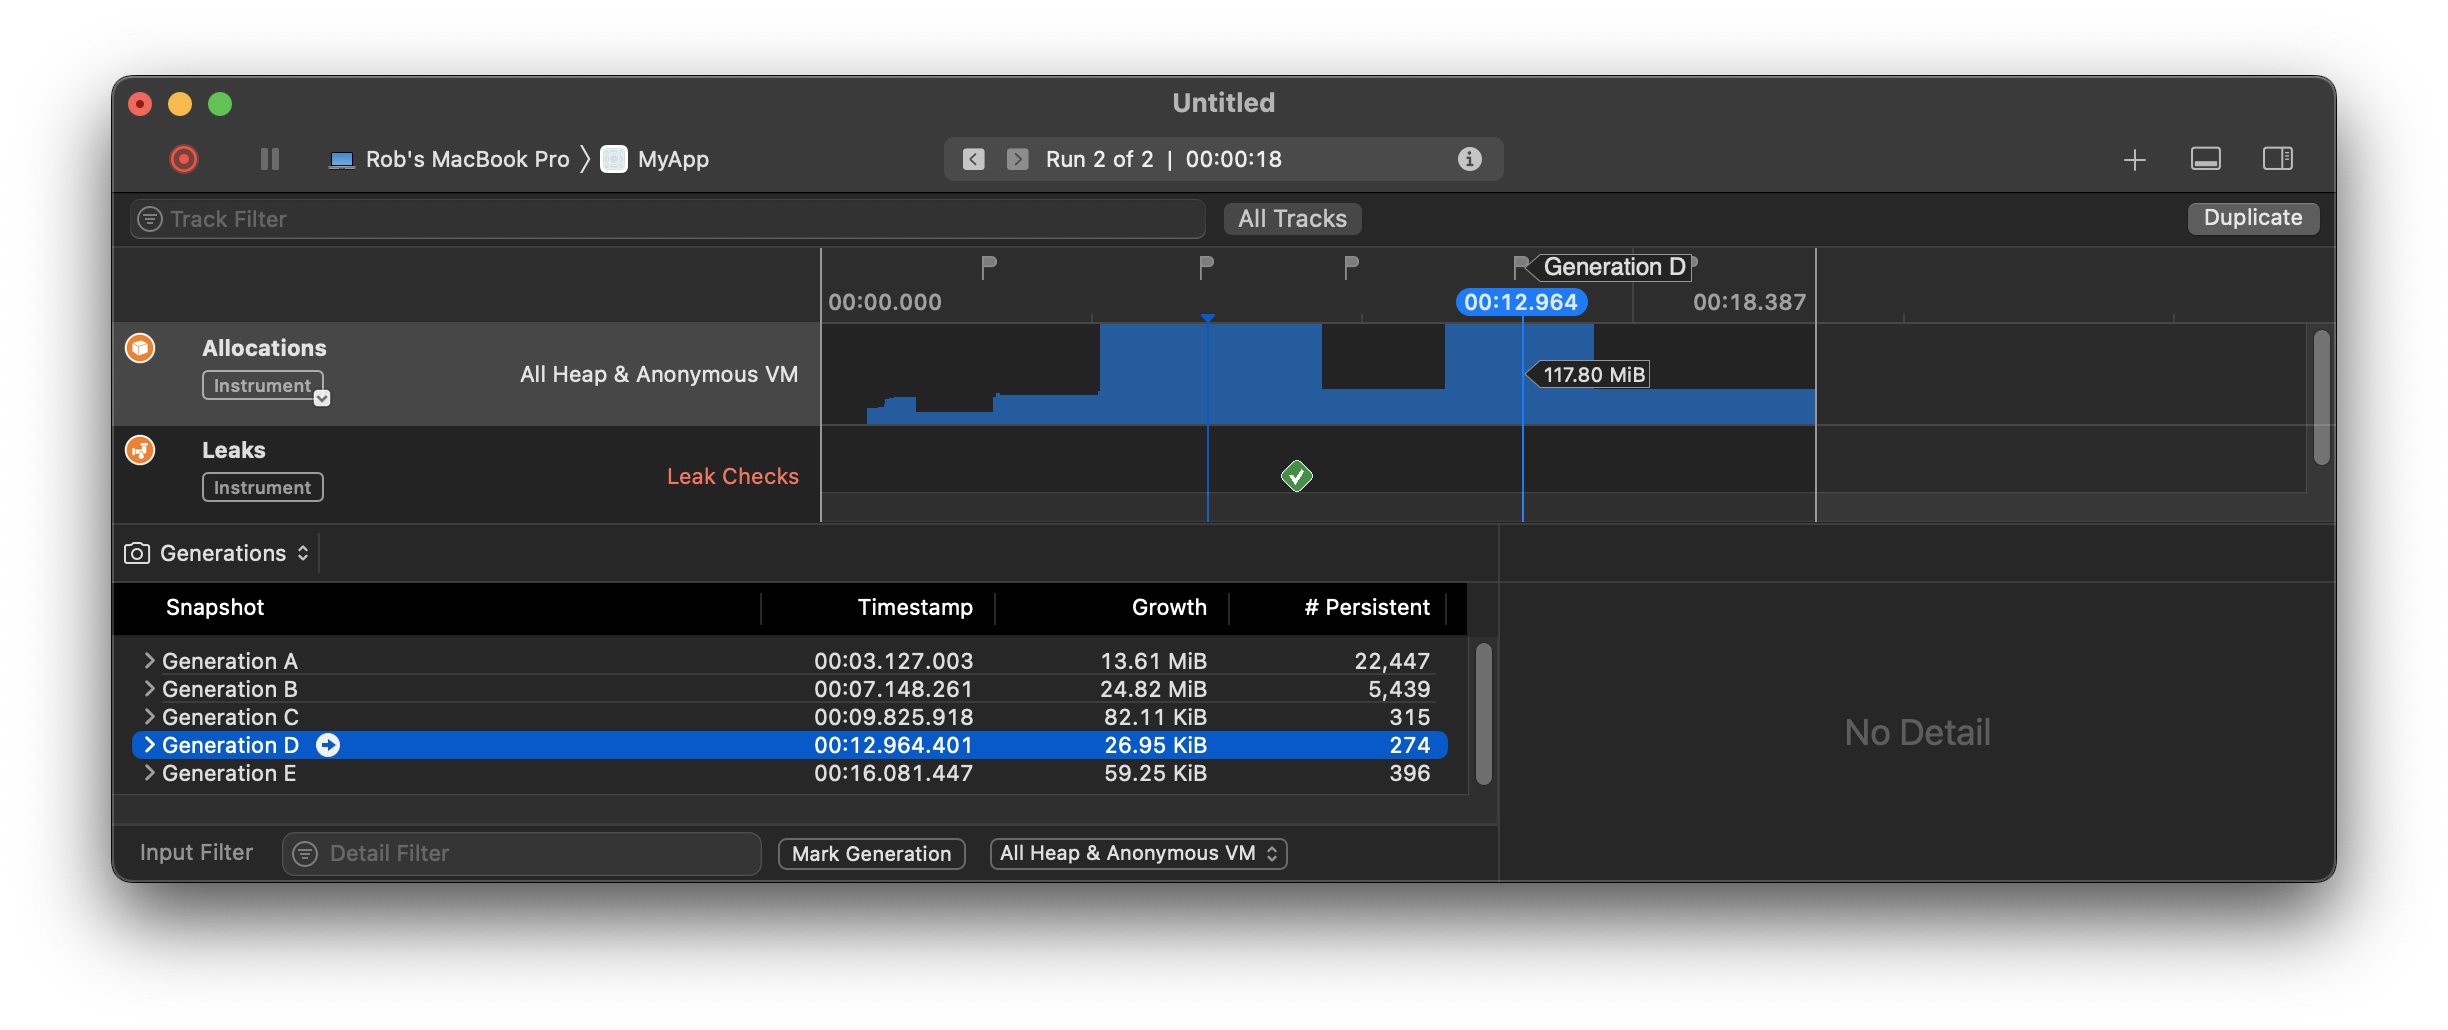Expand Generation B row
This screenshot has height=1030, width=2448.
[149, 688]
